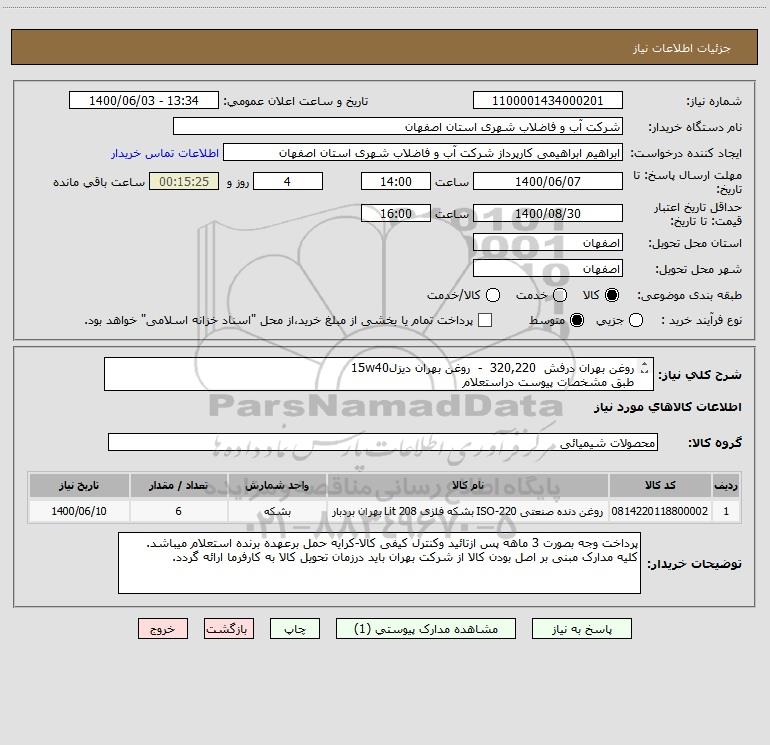Viewport: 770px width, 745px height.
Task: Open اطلاعات تماس خریدار link
Action: pyautogui.click(x=165, y=153)
